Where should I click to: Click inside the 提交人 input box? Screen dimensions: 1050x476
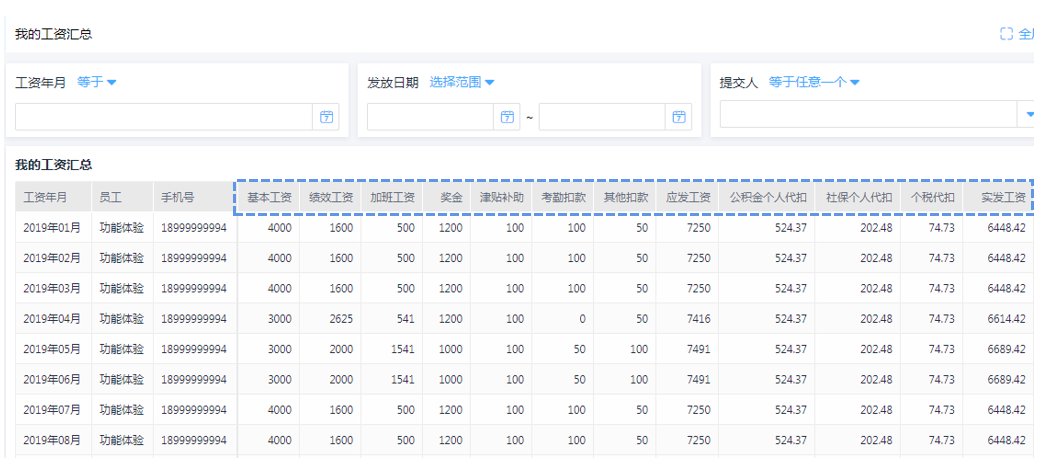866,117
